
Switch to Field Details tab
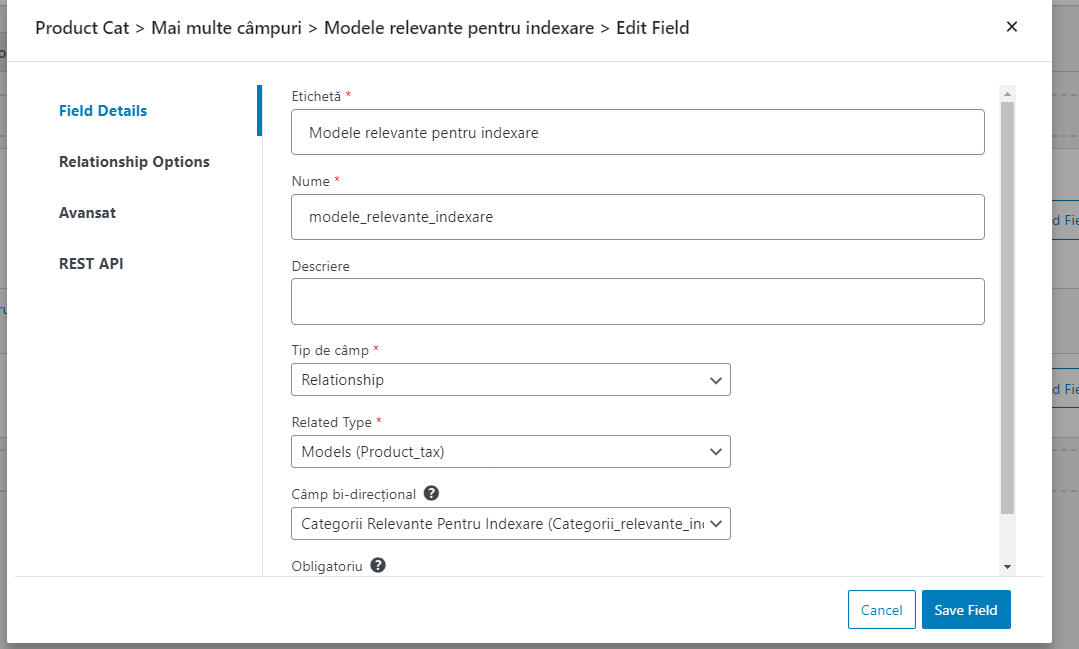[103, 111]
